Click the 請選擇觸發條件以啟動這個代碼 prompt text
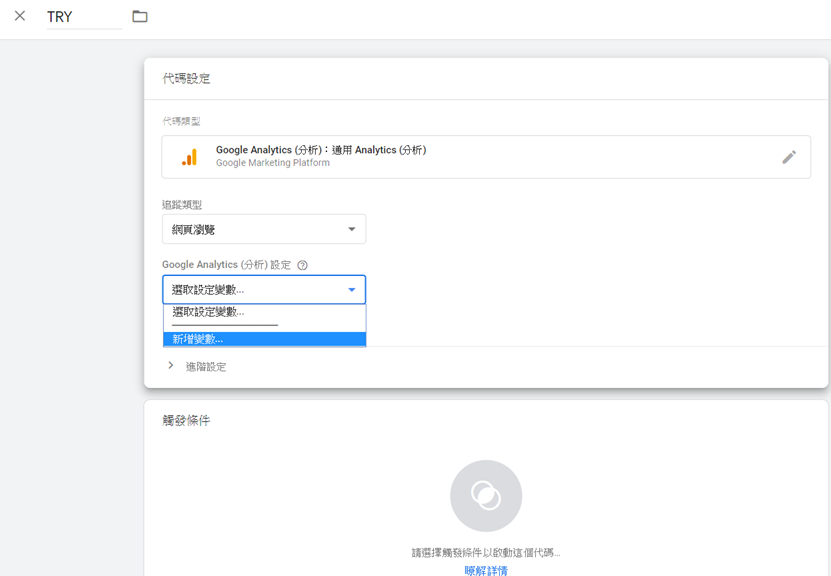The height and width of the screenshot is (576, 831). [x=486, y=553]
